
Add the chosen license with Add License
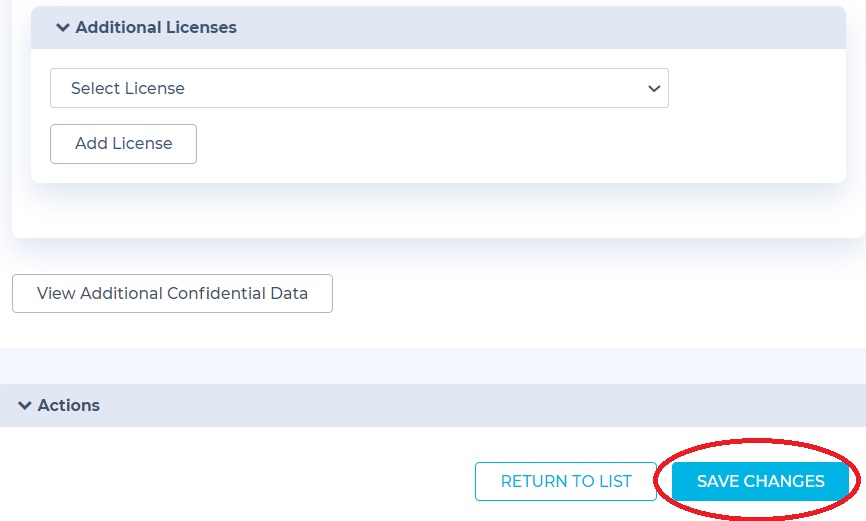pos(123,144)
